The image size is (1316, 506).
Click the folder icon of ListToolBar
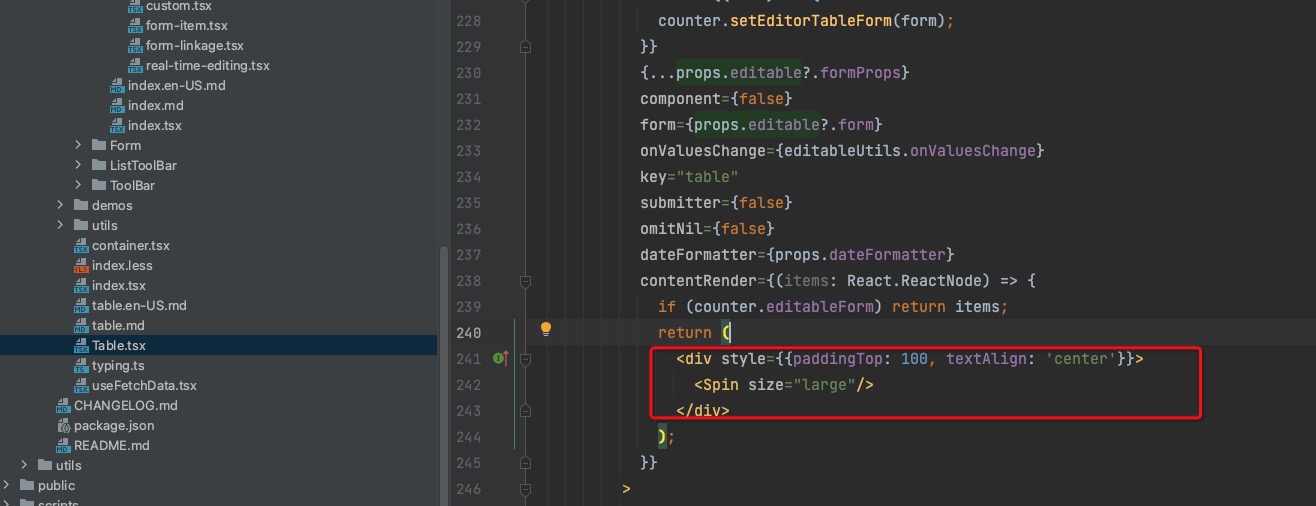[x=99, y=165]
